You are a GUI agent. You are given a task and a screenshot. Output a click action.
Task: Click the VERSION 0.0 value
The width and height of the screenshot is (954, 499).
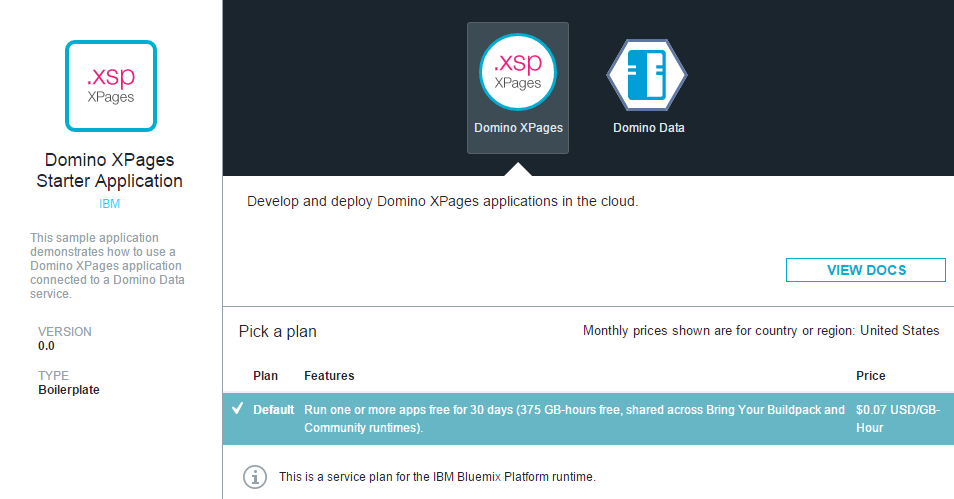coord(46,346)
